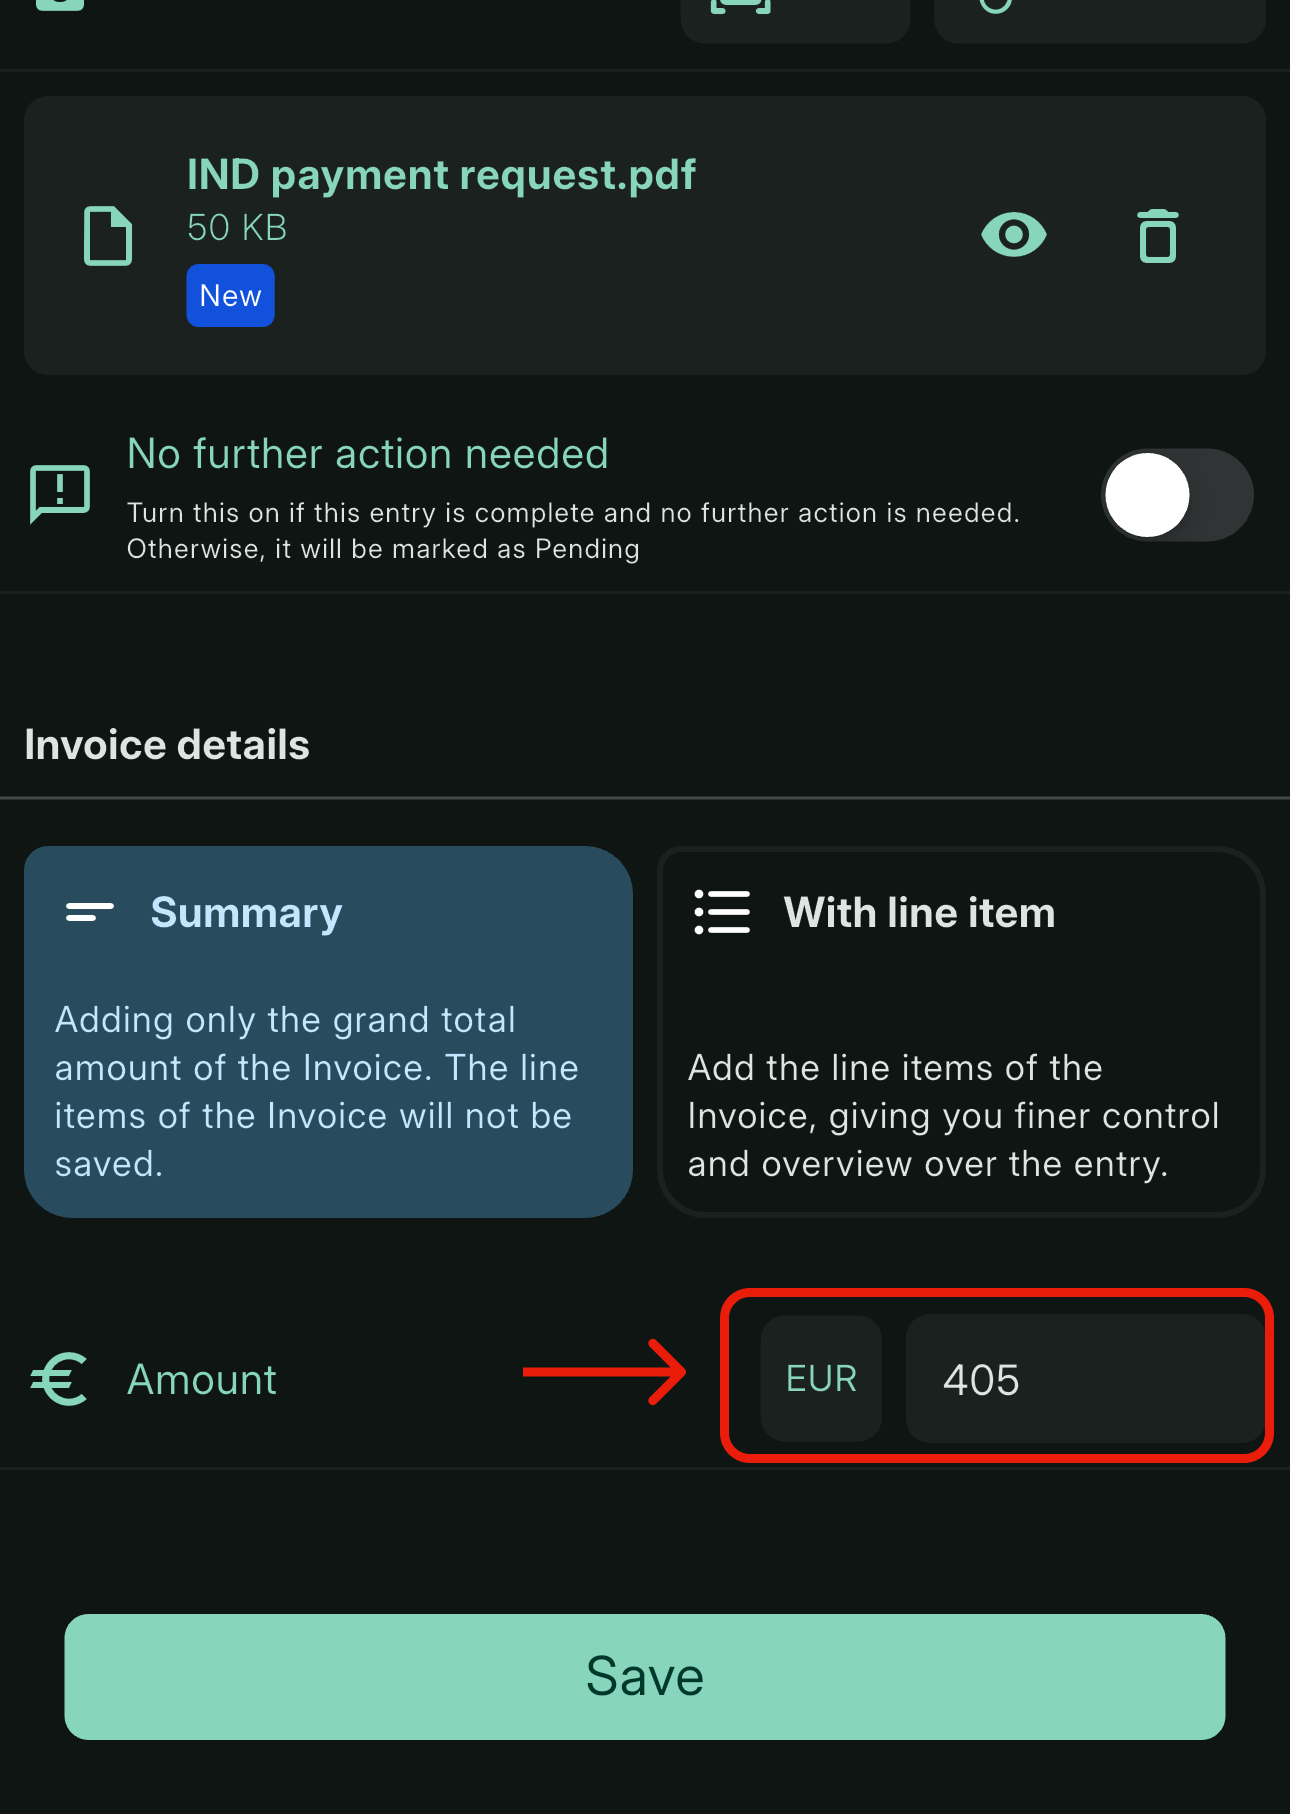
Task: Open the IND payment request.pdf file name
Action: click(441, 175)
